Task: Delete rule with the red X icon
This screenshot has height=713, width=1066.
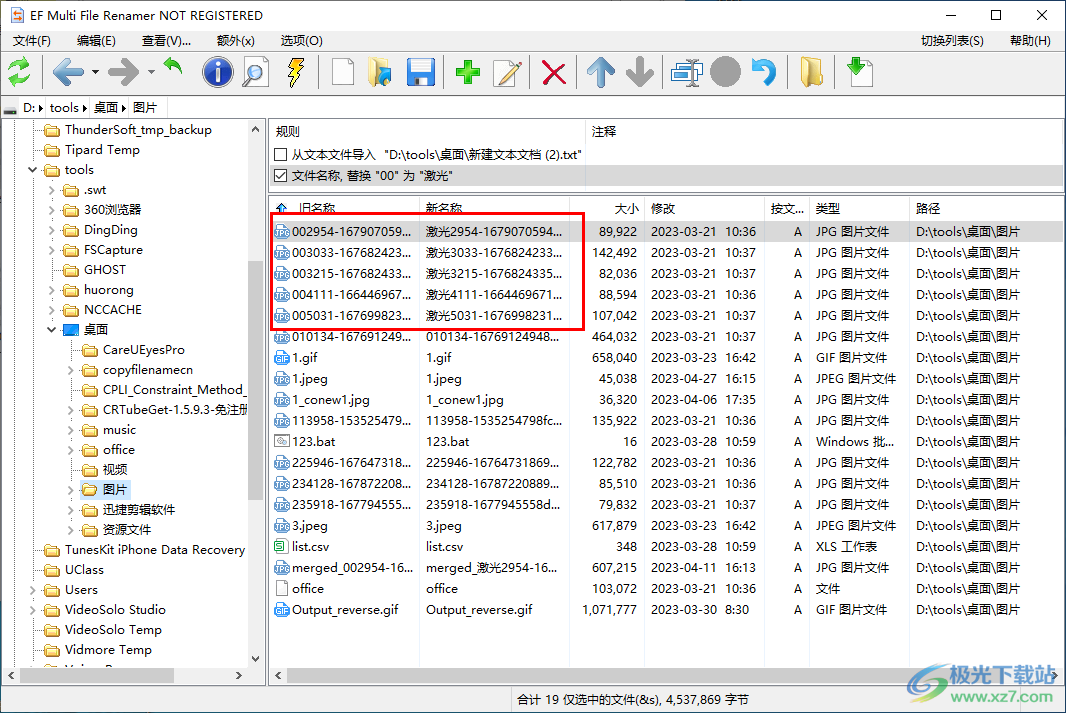Action: point(554,73)
